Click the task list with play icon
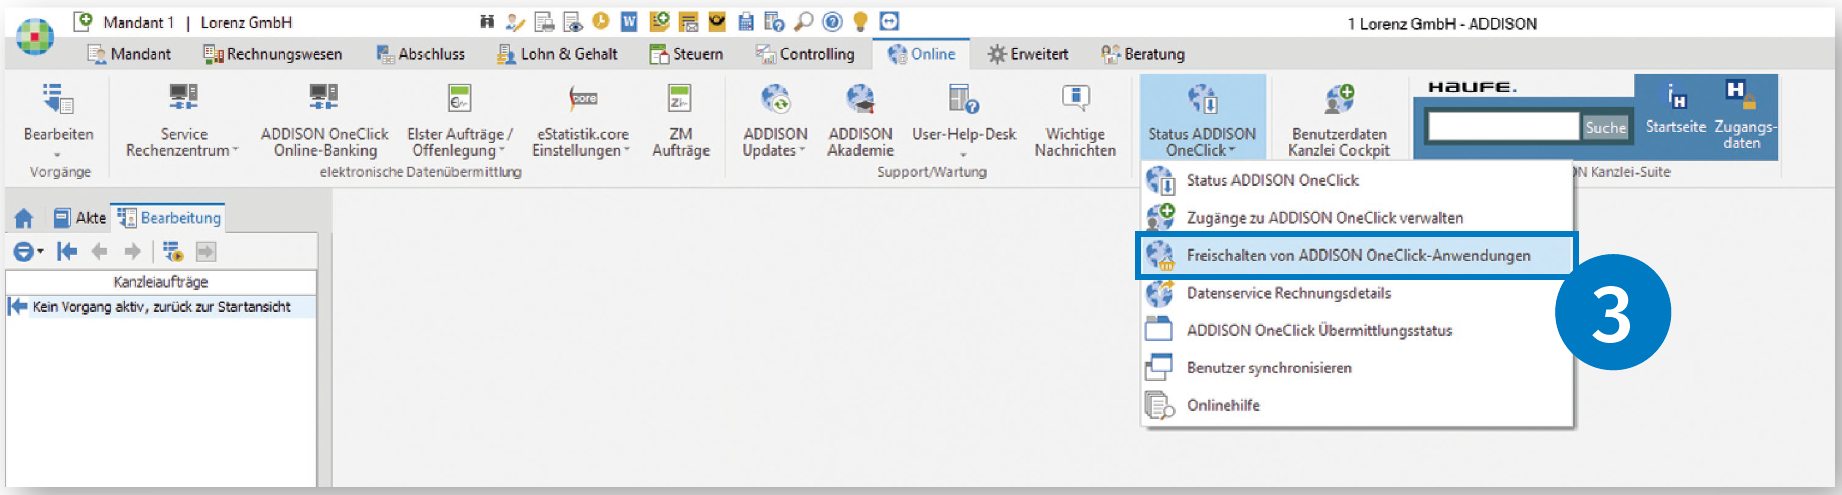This screenshot has height=495, width=1842. click(173, 252)
